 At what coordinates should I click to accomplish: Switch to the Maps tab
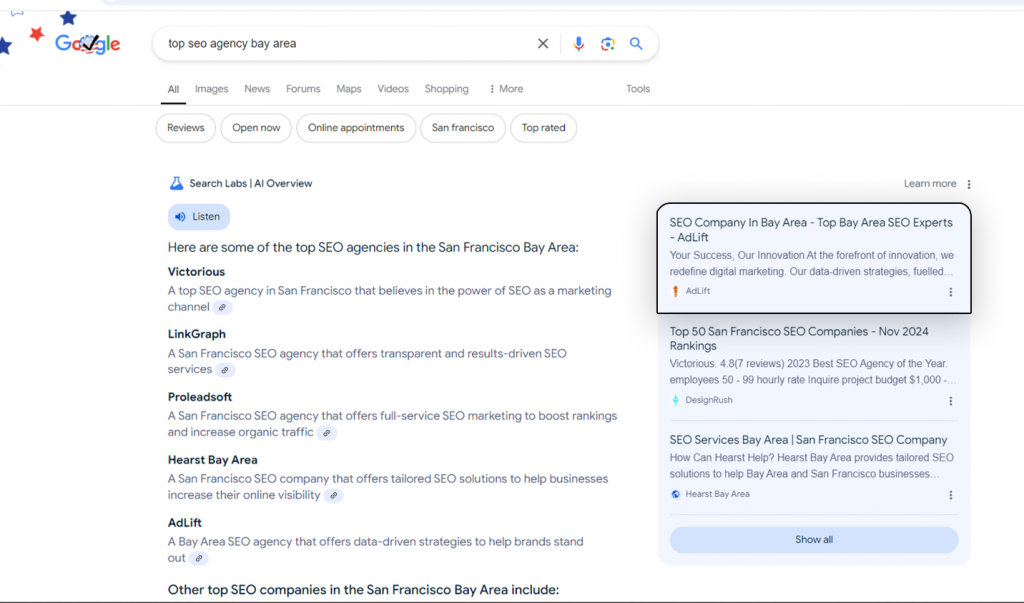click(x=348, y=89)
